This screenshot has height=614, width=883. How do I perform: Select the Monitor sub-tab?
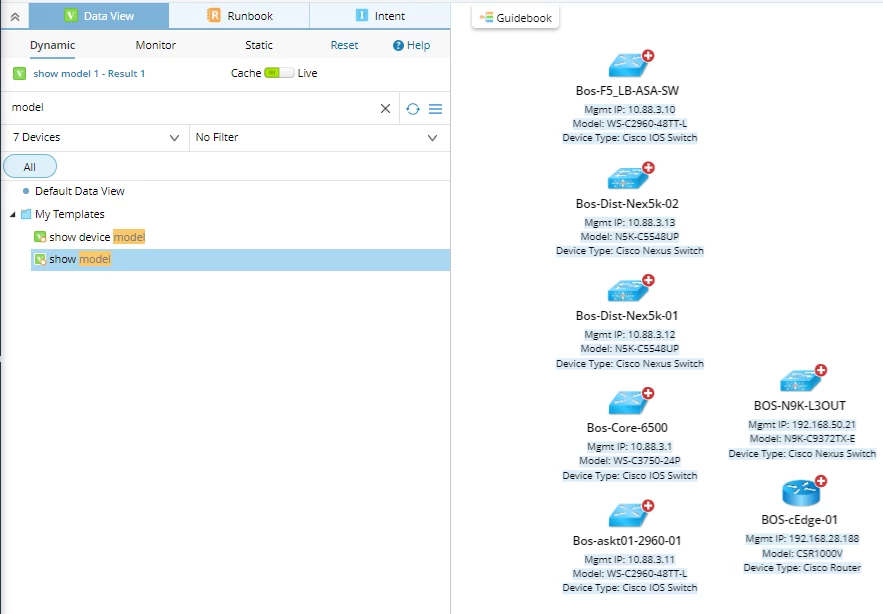155,45
